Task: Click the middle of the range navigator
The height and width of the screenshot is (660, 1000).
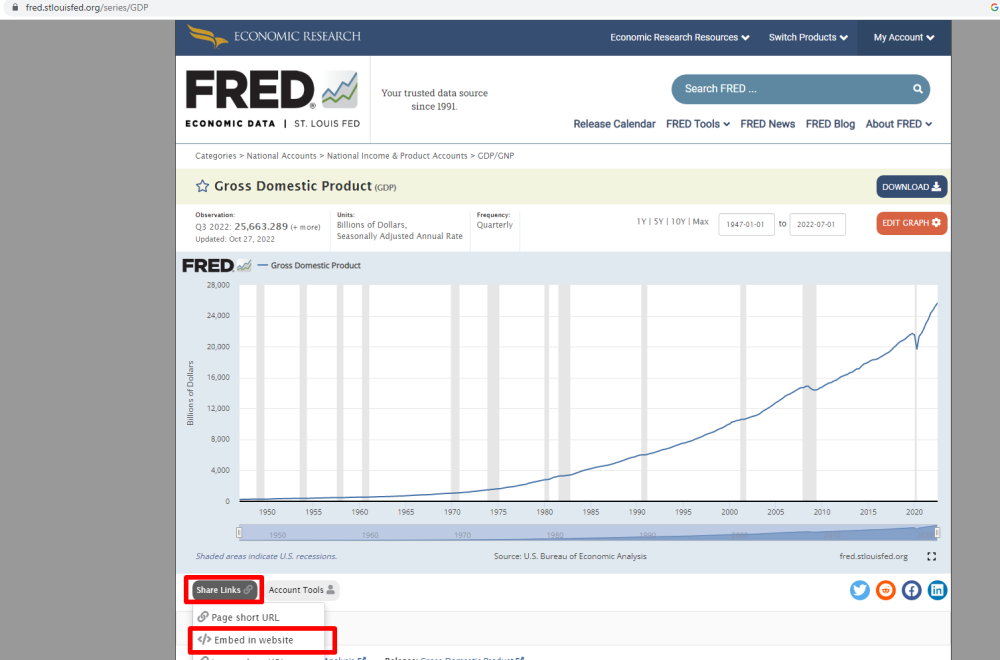Action: pyautogui.click(x=588, y=532)
